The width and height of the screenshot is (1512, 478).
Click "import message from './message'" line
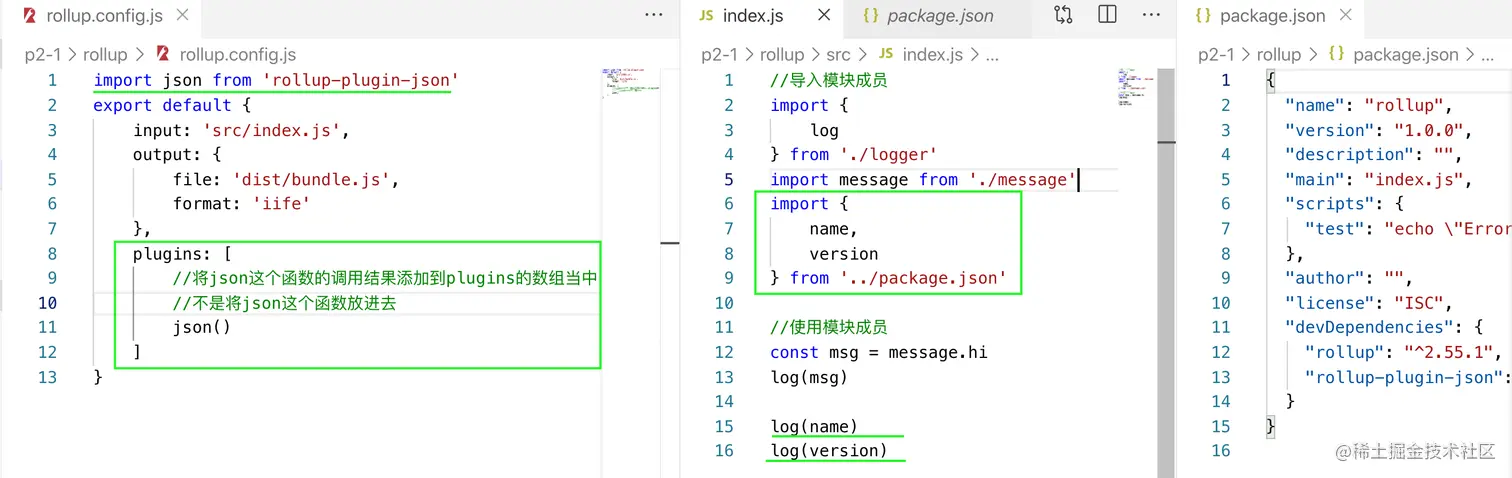pos(923,180)
